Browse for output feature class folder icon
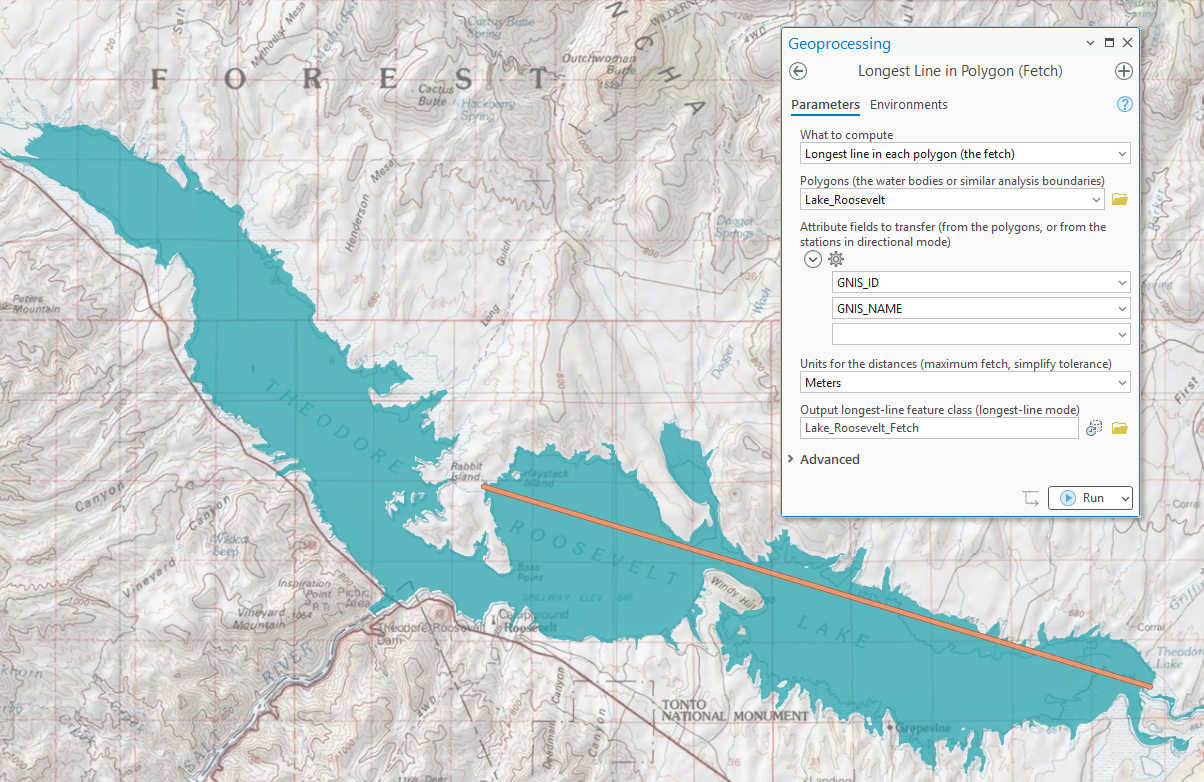The width and height of the screenshot is (1204, 782). pyautogui.click(x=1120, y=428)
